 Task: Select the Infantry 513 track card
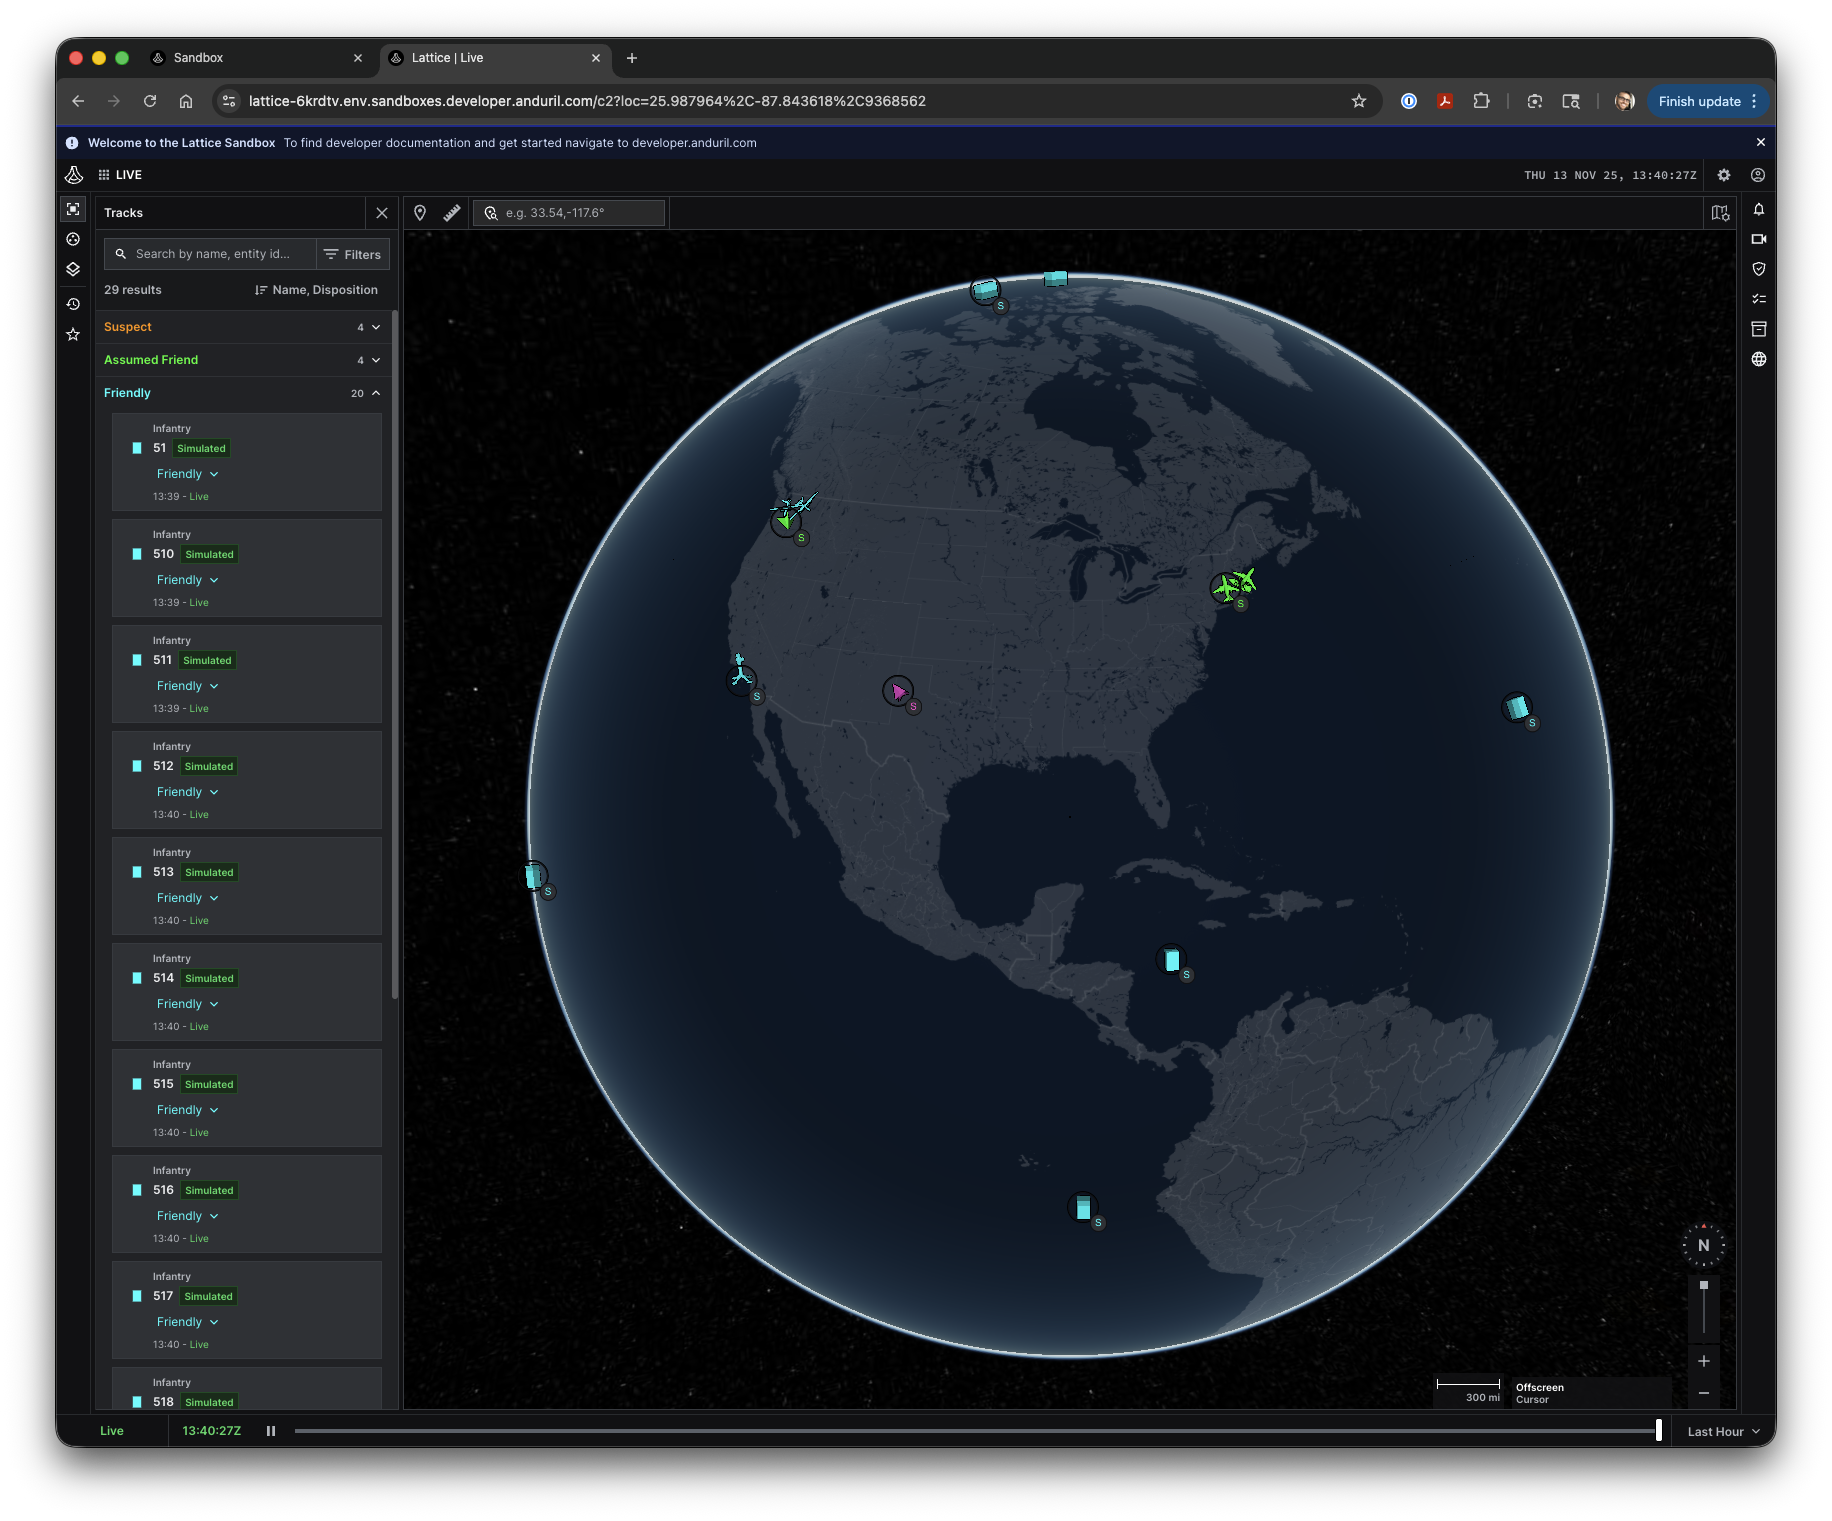pos(247,886)
